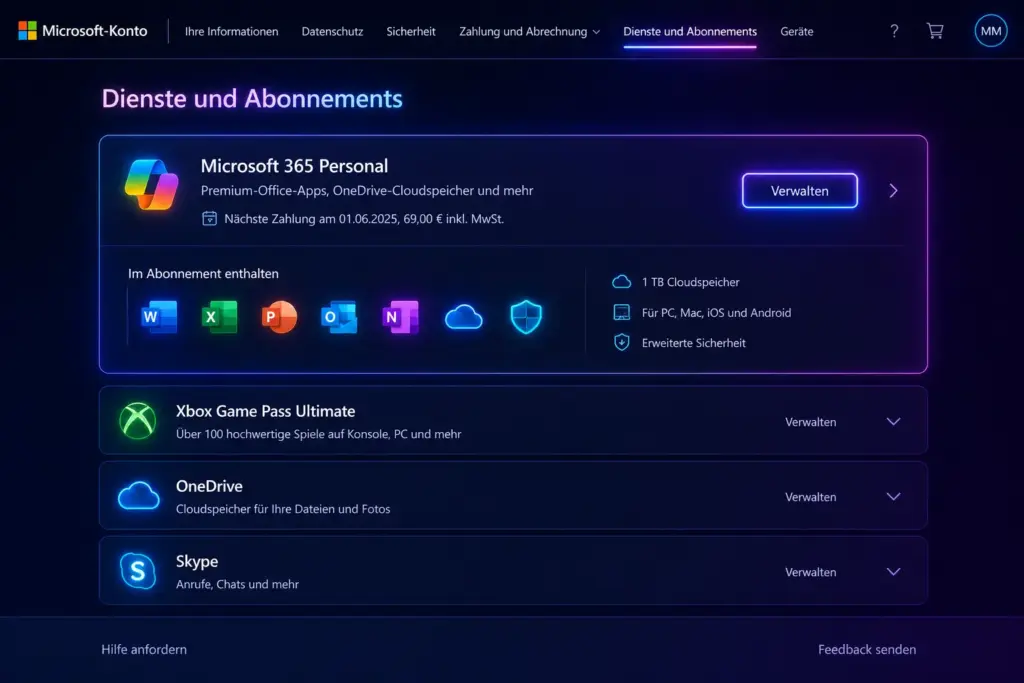This screenshot has width=1024, height=683.
Task: Open the Geräte tab
Action: click(797, 31)
